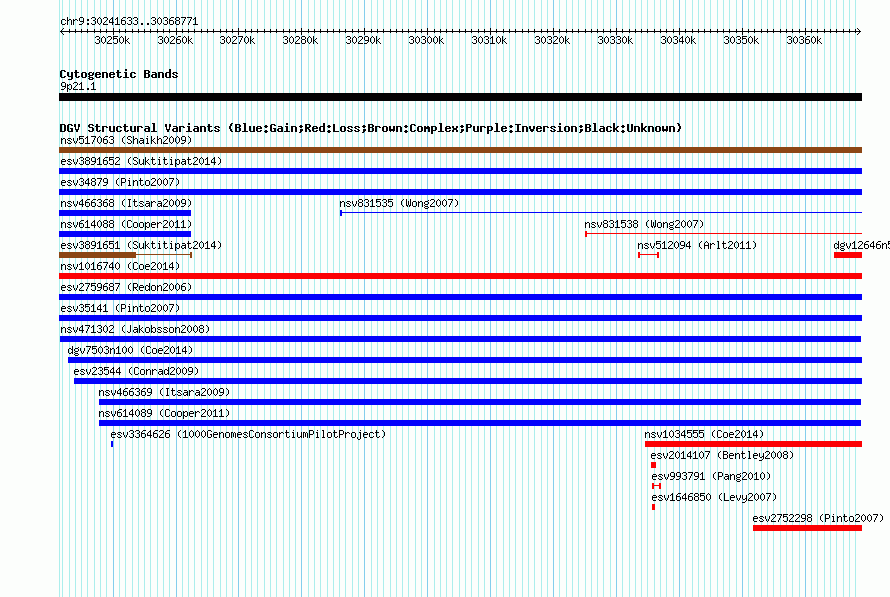Open the esv2759687 (Redon2006) label
This screenshot has width=890, height=597.
pos(126,287)
